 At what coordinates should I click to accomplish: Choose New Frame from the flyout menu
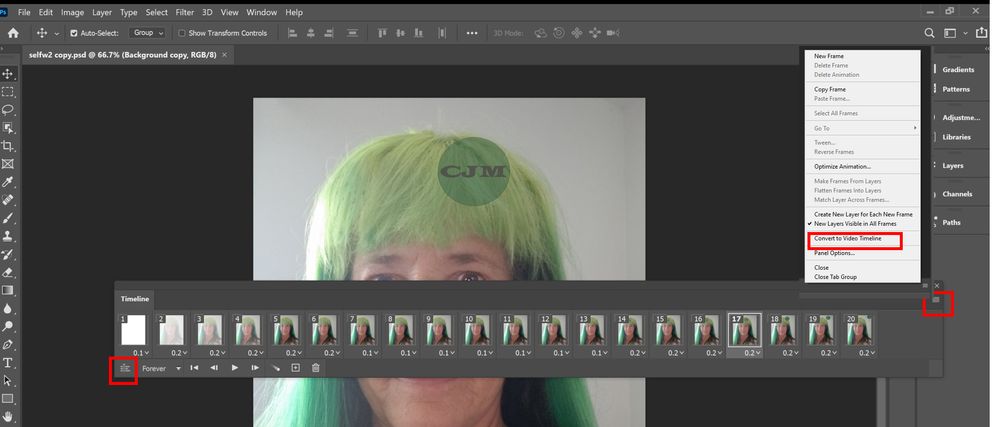click(829, 56)
